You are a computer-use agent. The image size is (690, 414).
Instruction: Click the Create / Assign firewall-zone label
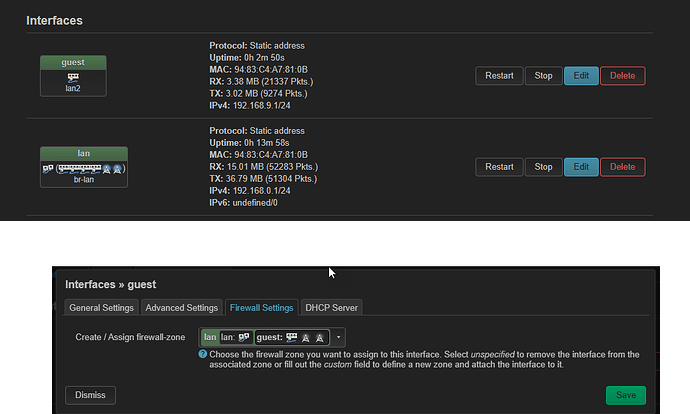tap(130, 337)
